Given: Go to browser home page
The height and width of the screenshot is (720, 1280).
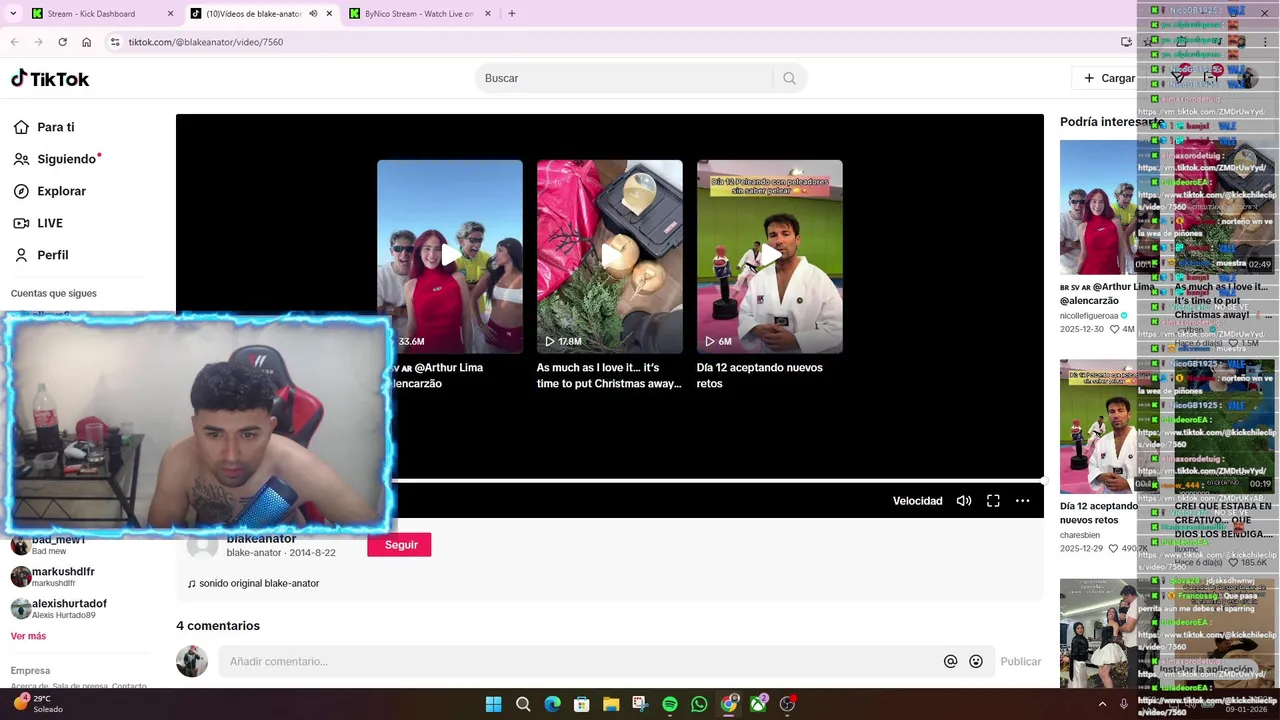Looking at the screenshot, I should pyautogui.click(x=87, y=42).
